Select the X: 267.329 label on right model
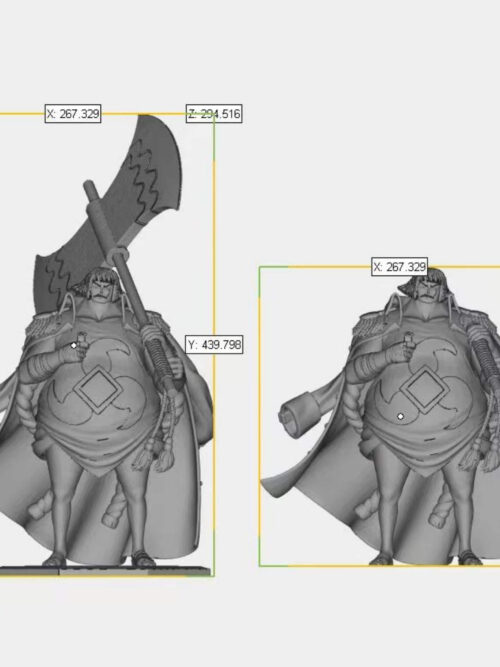This screenshot has height=667, width=500. pos(399,267)
